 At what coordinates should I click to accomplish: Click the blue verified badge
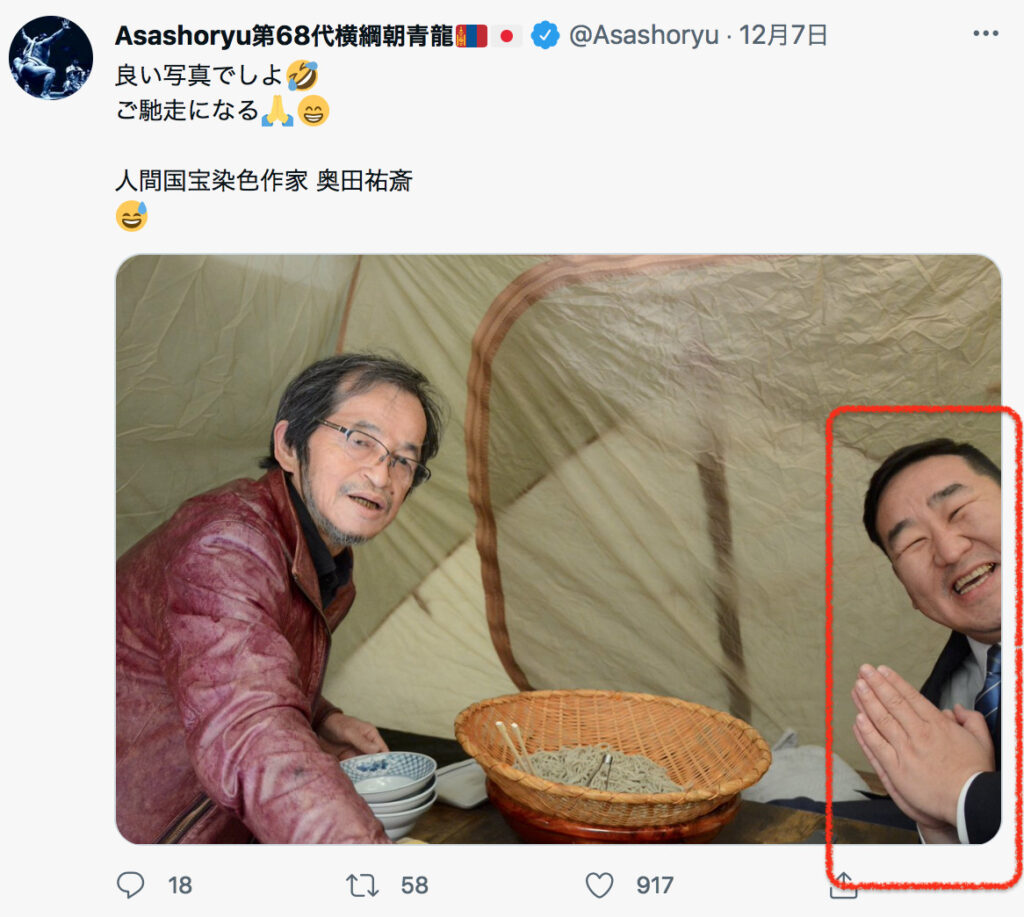point(545,35)
